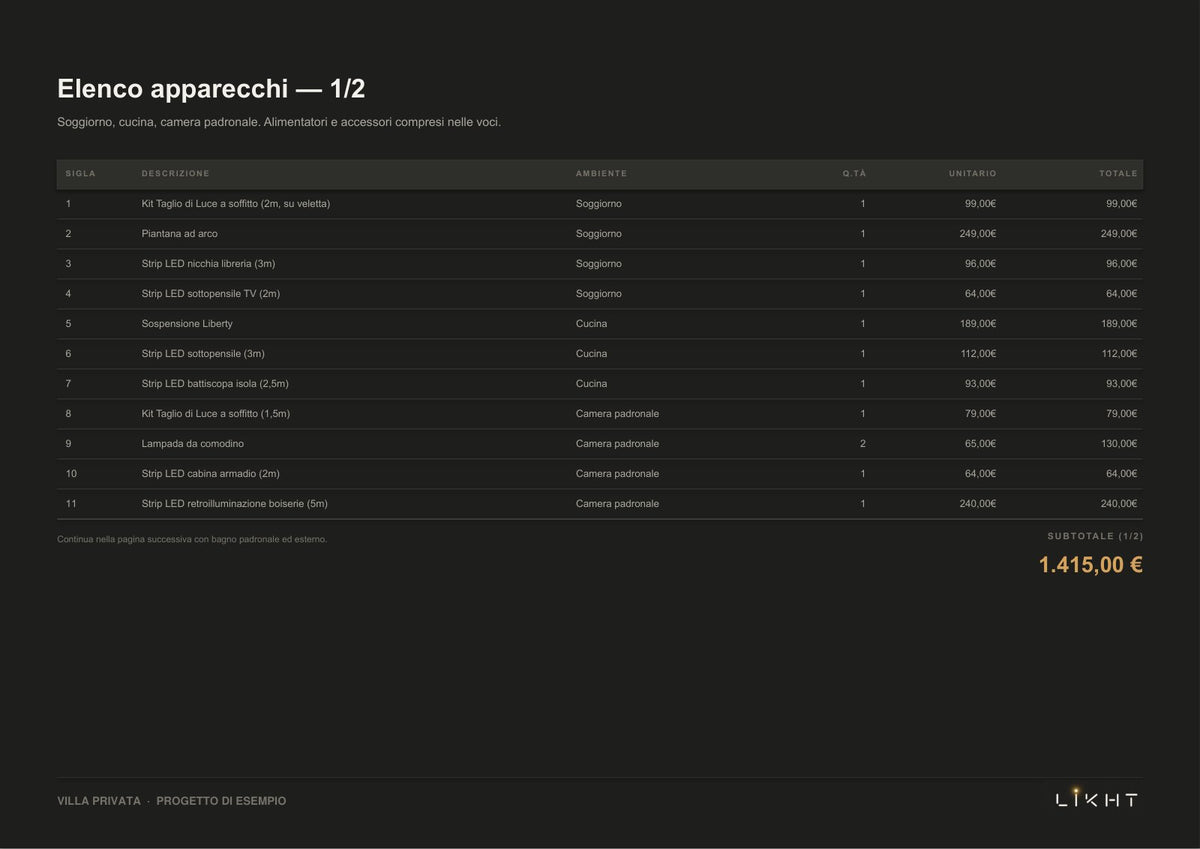
Task: Click 'Strip LED cabina armadio (2m)'
Action: point(211,474)
